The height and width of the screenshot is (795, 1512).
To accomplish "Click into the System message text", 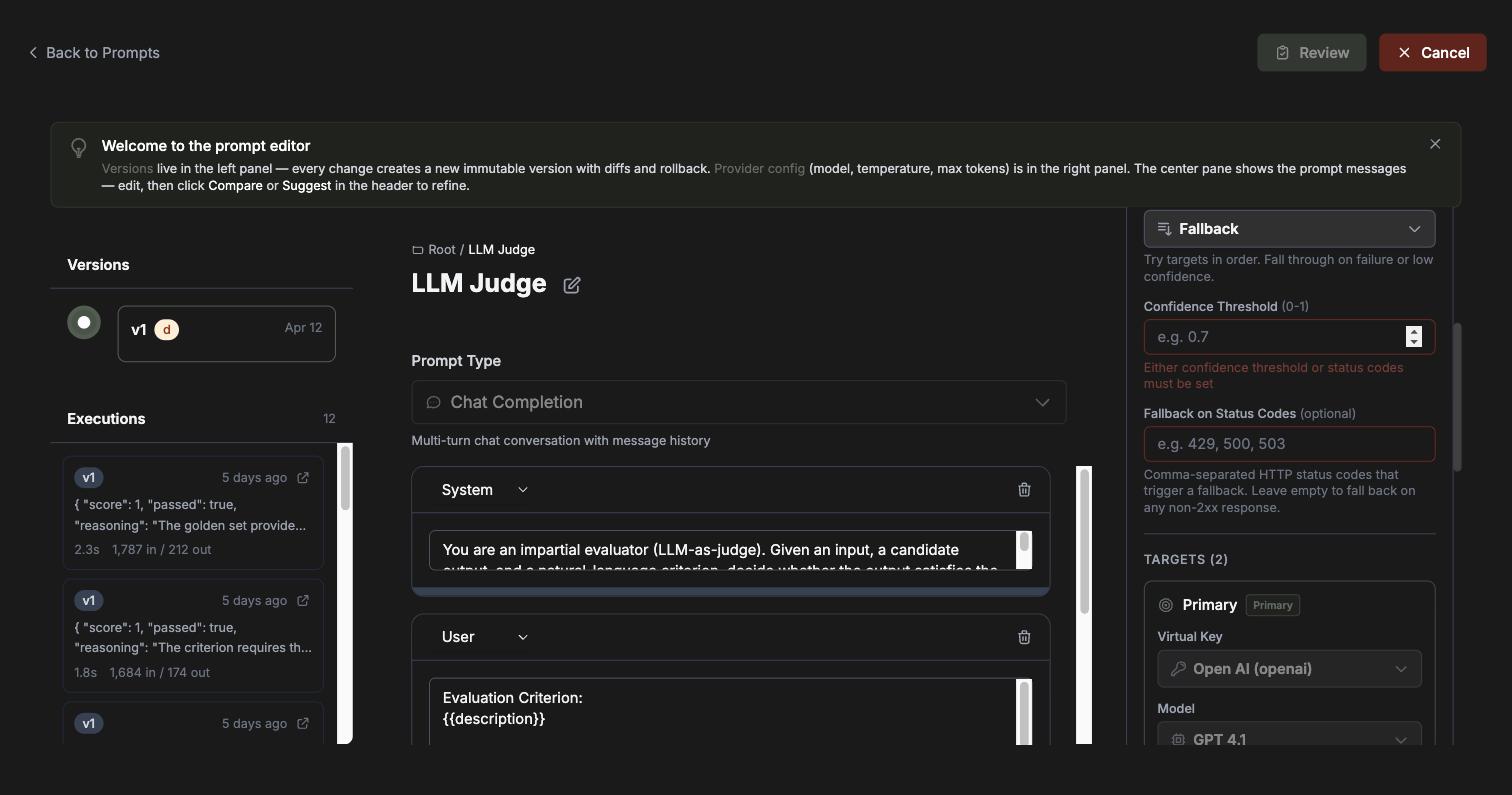I will (x=722, y=551).
